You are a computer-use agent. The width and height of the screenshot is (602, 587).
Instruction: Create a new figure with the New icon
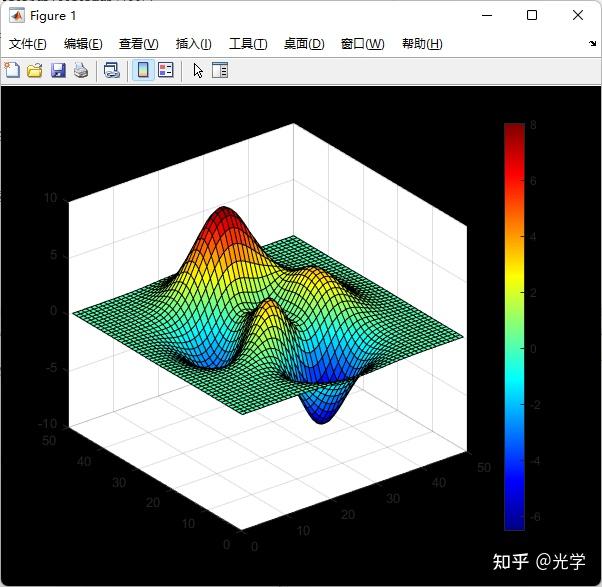[x=12, y=70]
